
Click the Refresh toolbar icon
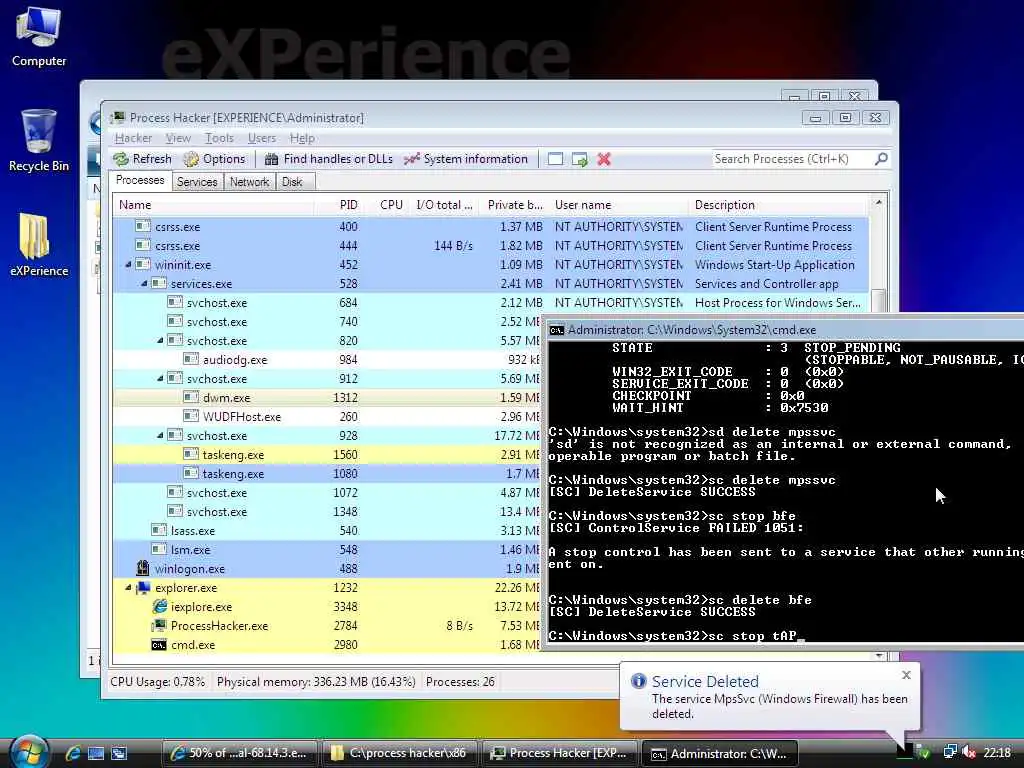(x=121, y=159)
